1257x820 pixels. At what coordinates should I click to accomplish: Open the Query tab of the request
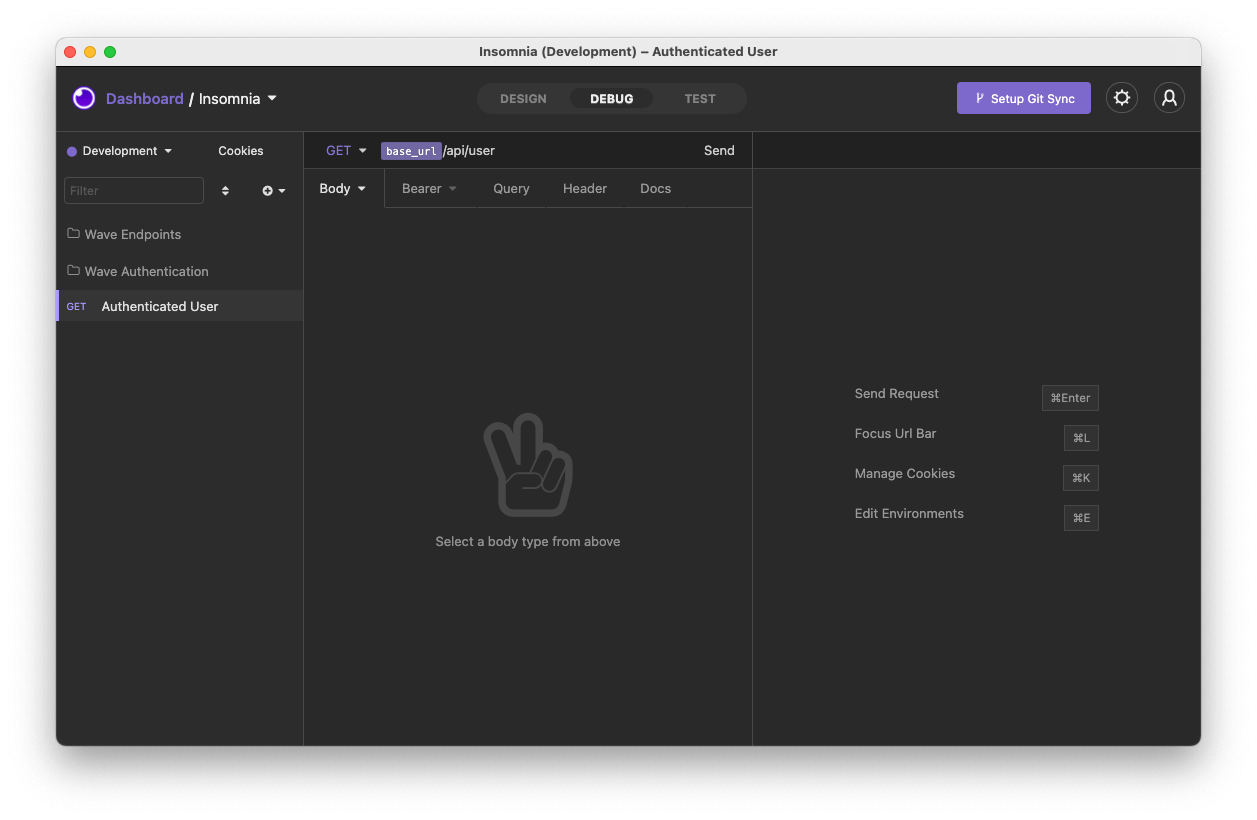tap(511, 188)
